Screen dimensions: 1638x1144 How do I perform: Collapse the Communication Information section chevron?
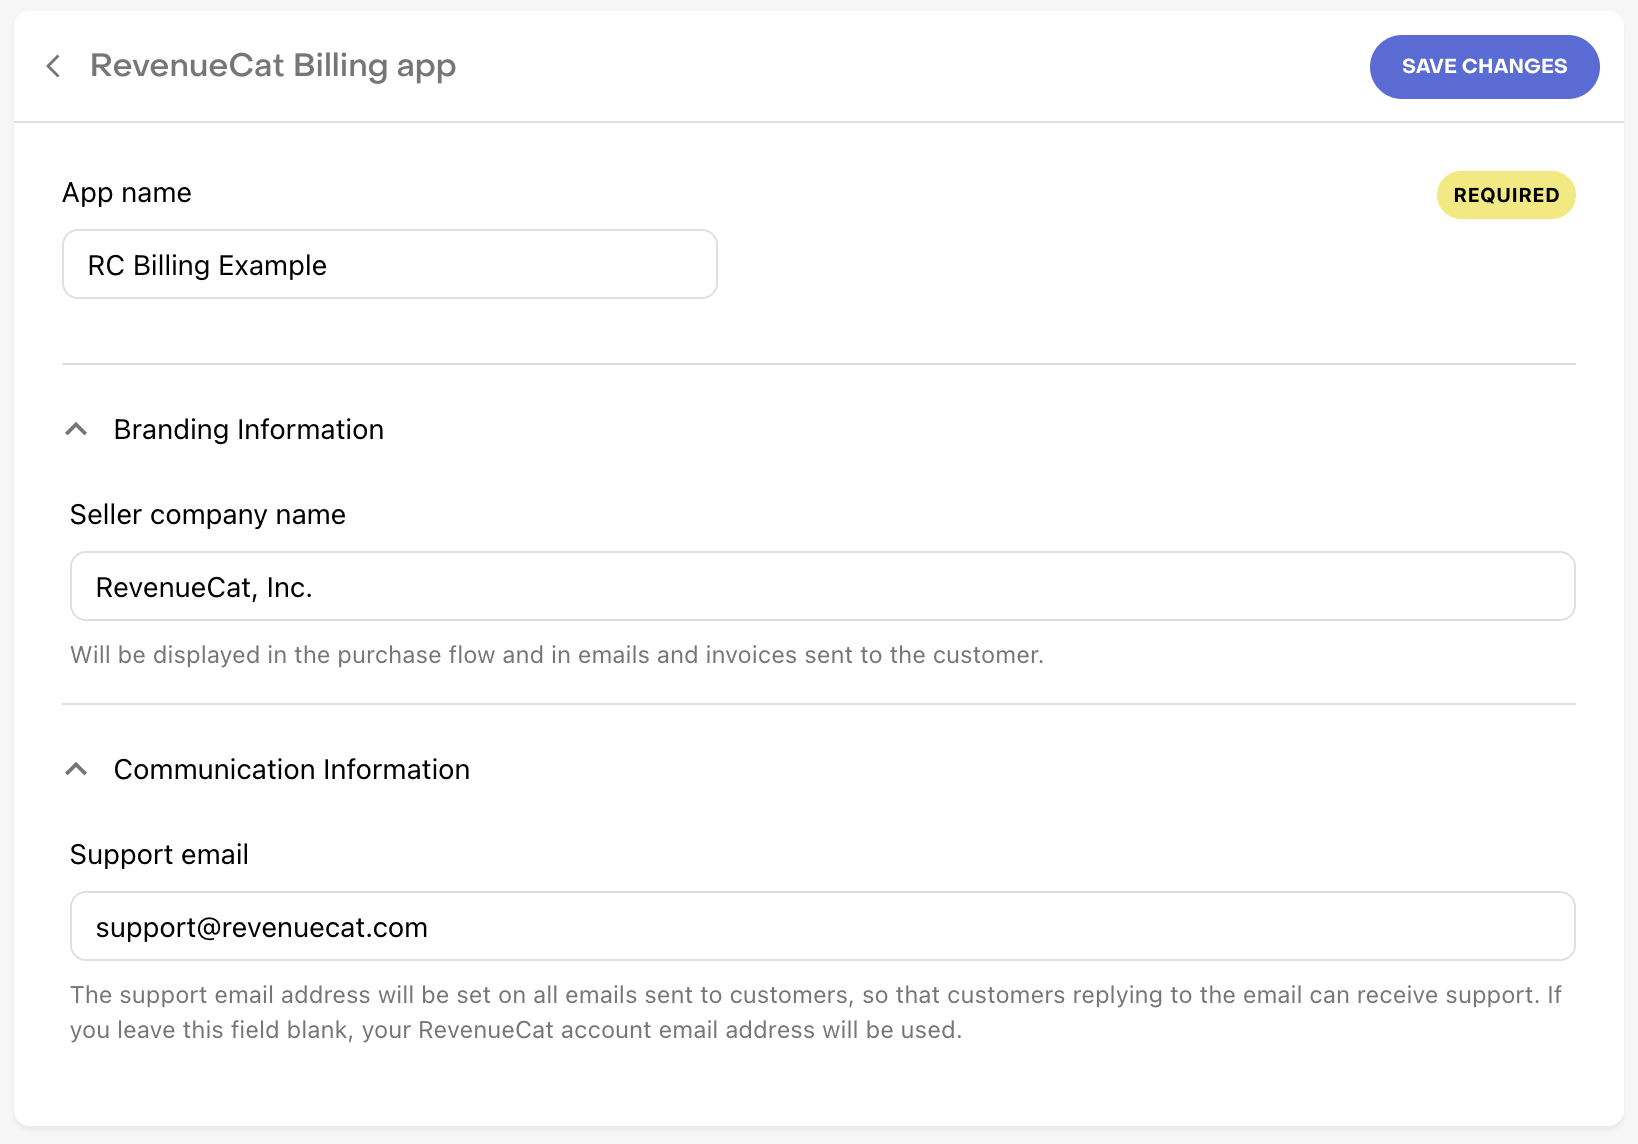point(76,769)
